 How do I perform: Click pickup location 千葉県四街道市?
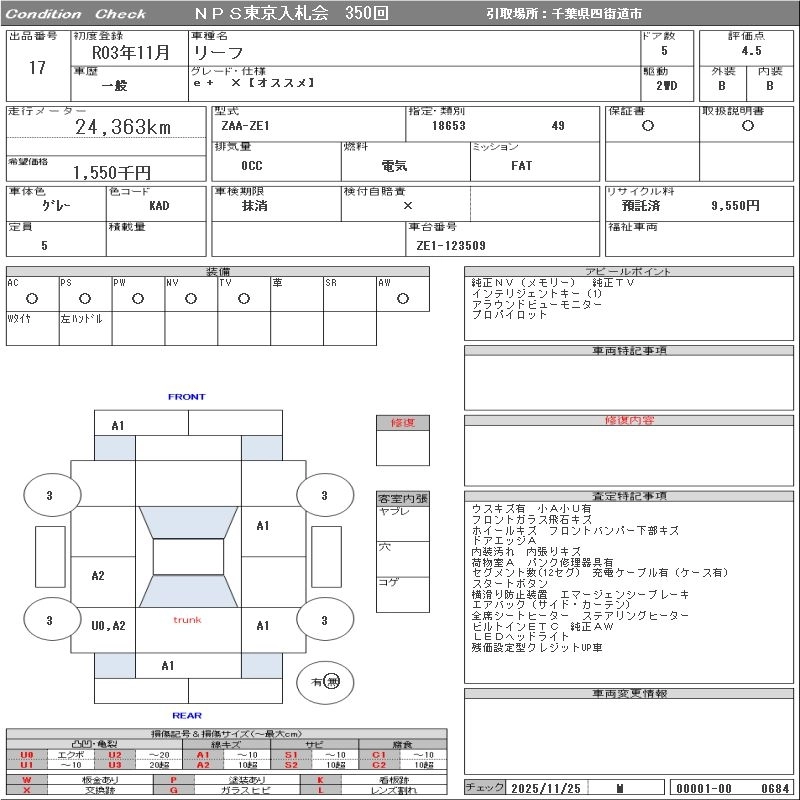[596, 14]
